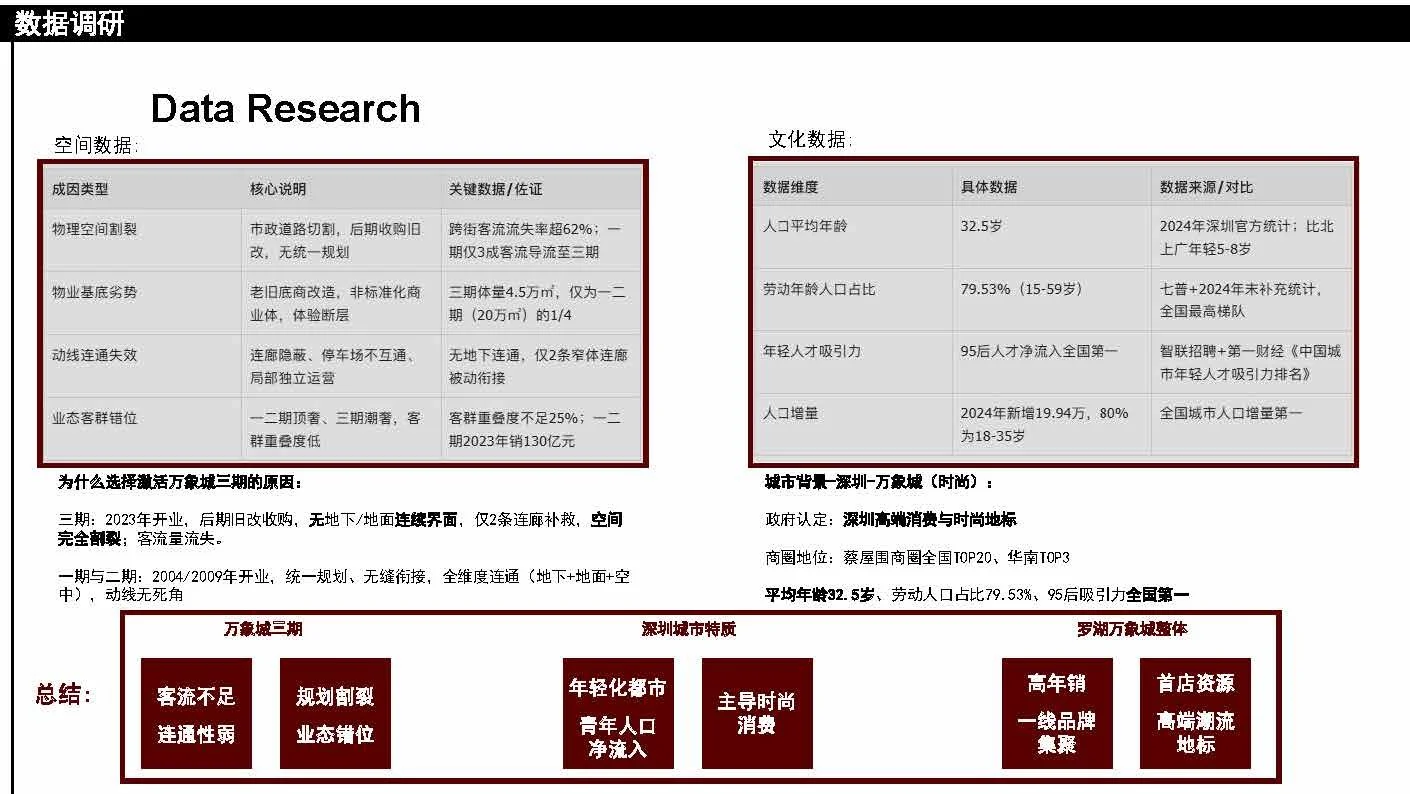
Task: Click the 首店资源 高端潮流地标 box
Action: coord(1195,713)
